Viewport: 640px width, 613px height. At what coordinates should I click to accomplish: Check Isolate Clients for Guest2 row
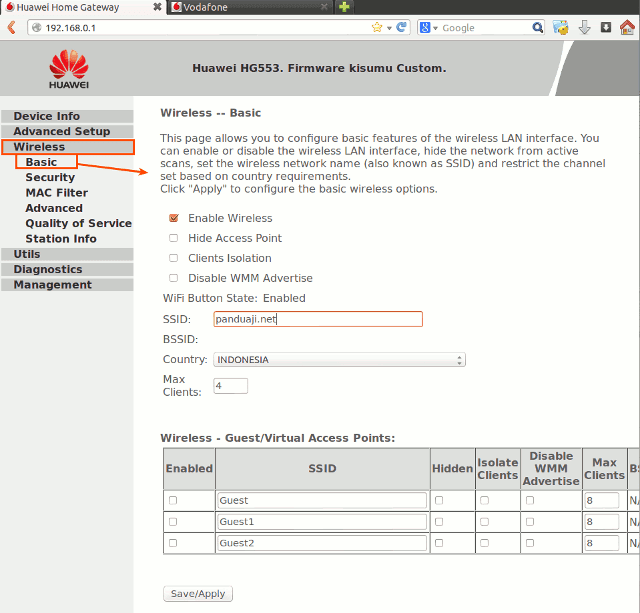pyautogui.click(x=484, y=543)
